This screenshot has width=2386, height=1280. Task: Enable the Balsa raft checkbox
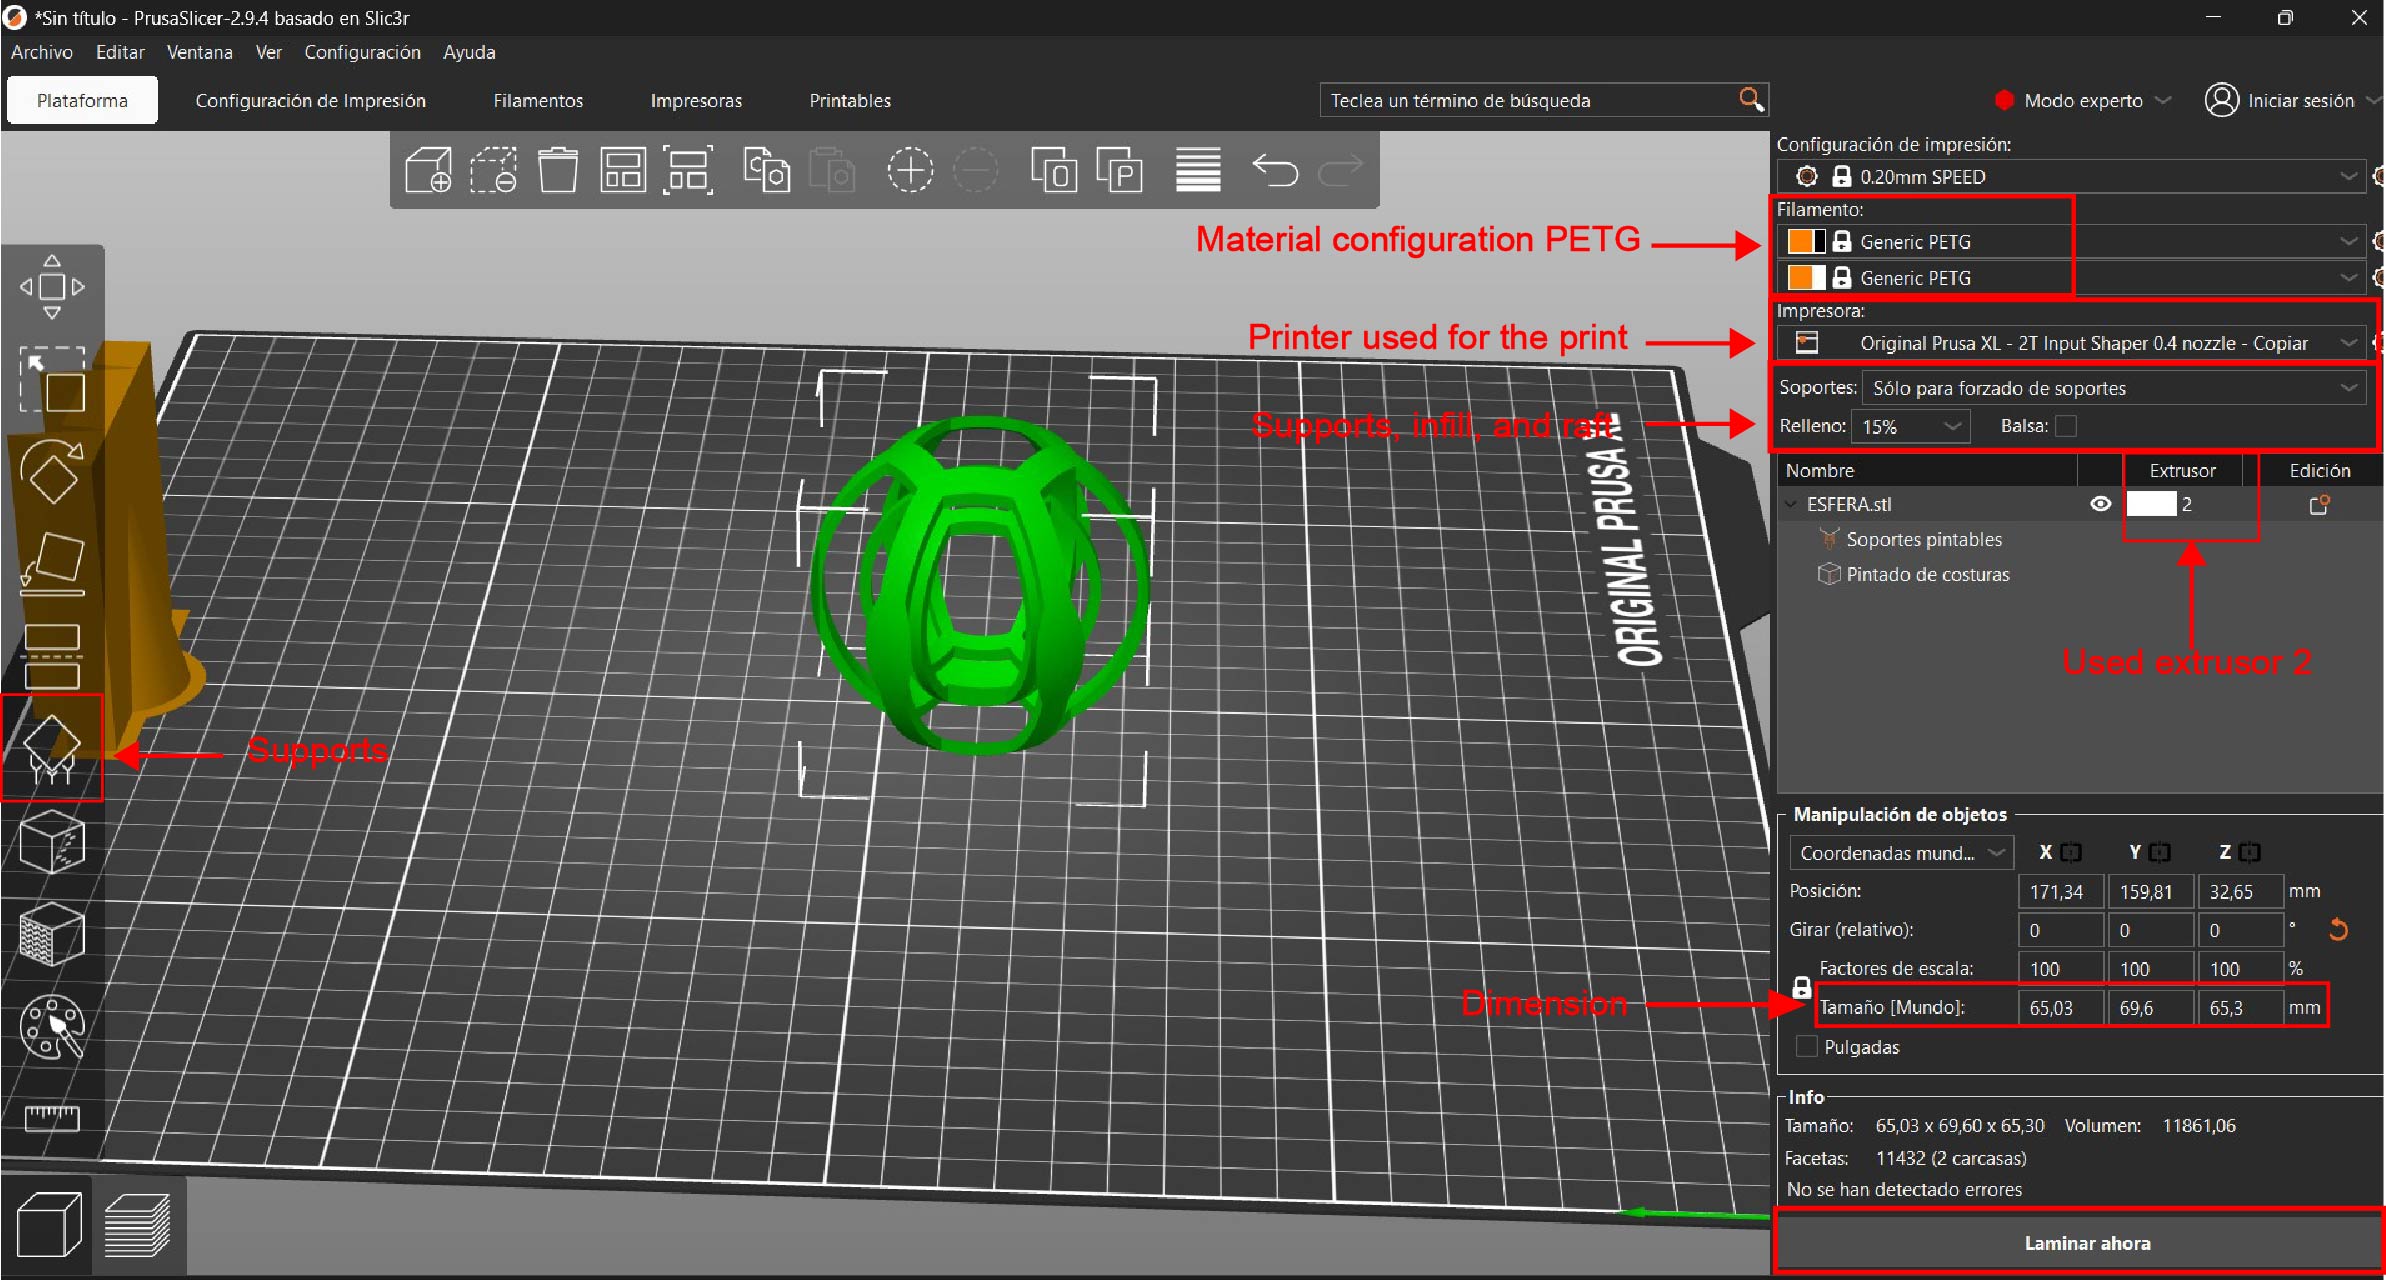click(2066, 426)
